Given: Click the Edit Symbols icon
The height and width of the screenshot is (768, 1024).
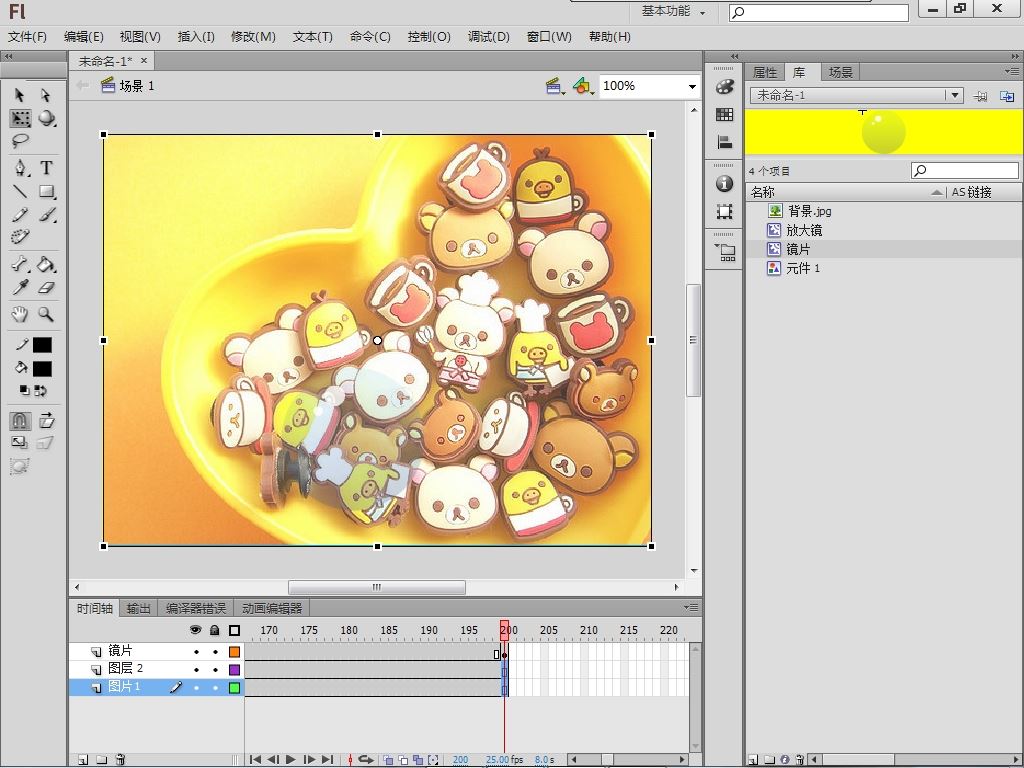Looking at the screenshot, I should pos(583,86).
